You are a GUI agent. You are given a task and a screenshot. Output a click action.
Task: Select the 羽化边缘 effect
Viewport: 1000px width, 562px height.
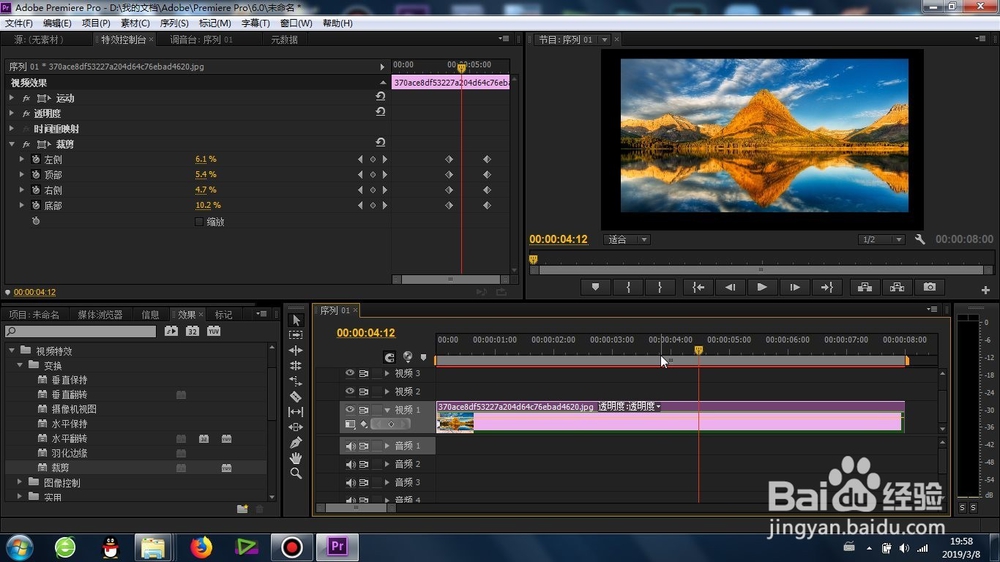[x=70, y=453]
